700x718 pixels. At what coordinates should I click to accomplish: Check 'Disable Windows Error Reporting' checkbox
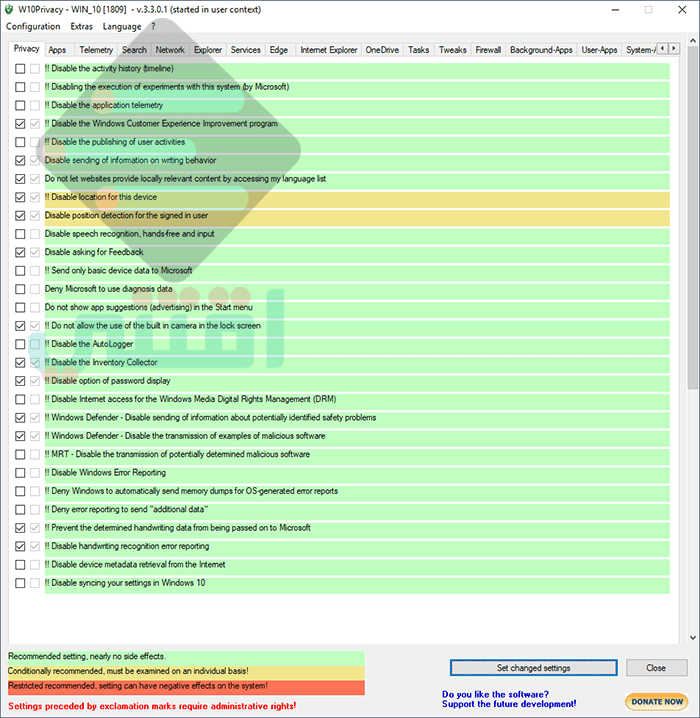tap(20, 473)
